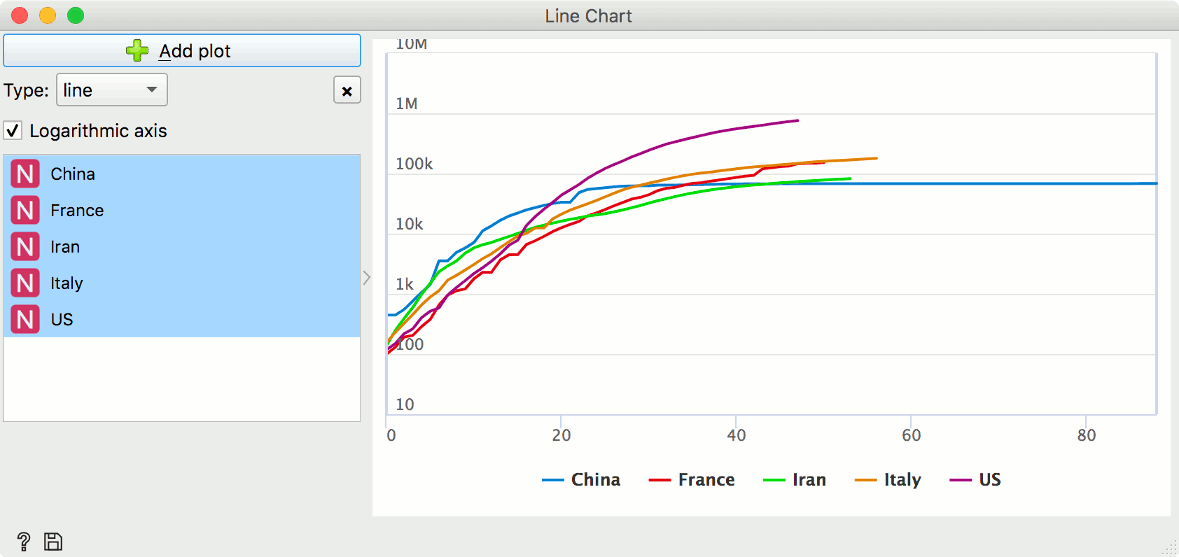Click the 1M label on the y-axis
This screenshot has width=1179, height=557.
tap(406, 104)
